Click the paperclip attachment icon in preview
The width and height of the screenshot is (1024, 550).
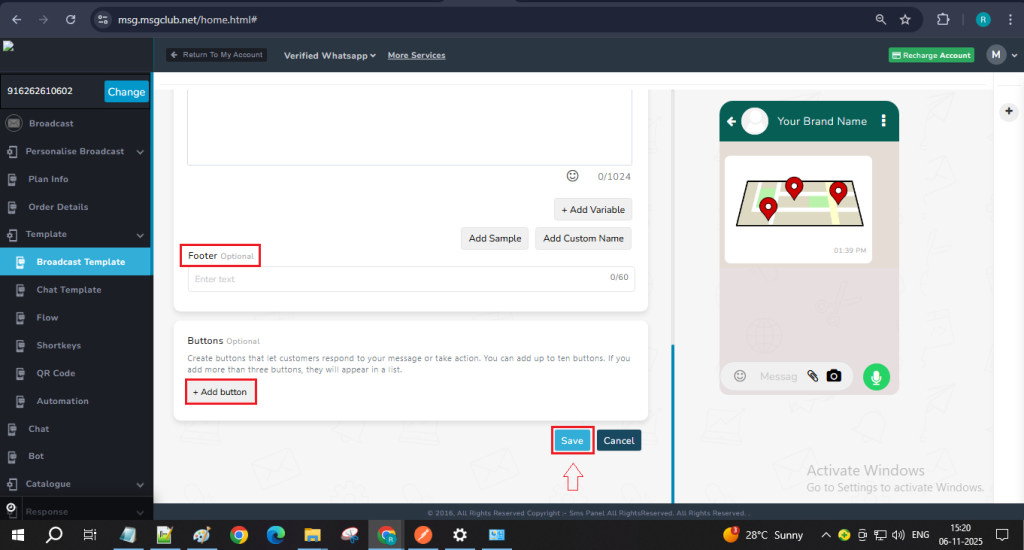tap(813, 376)
